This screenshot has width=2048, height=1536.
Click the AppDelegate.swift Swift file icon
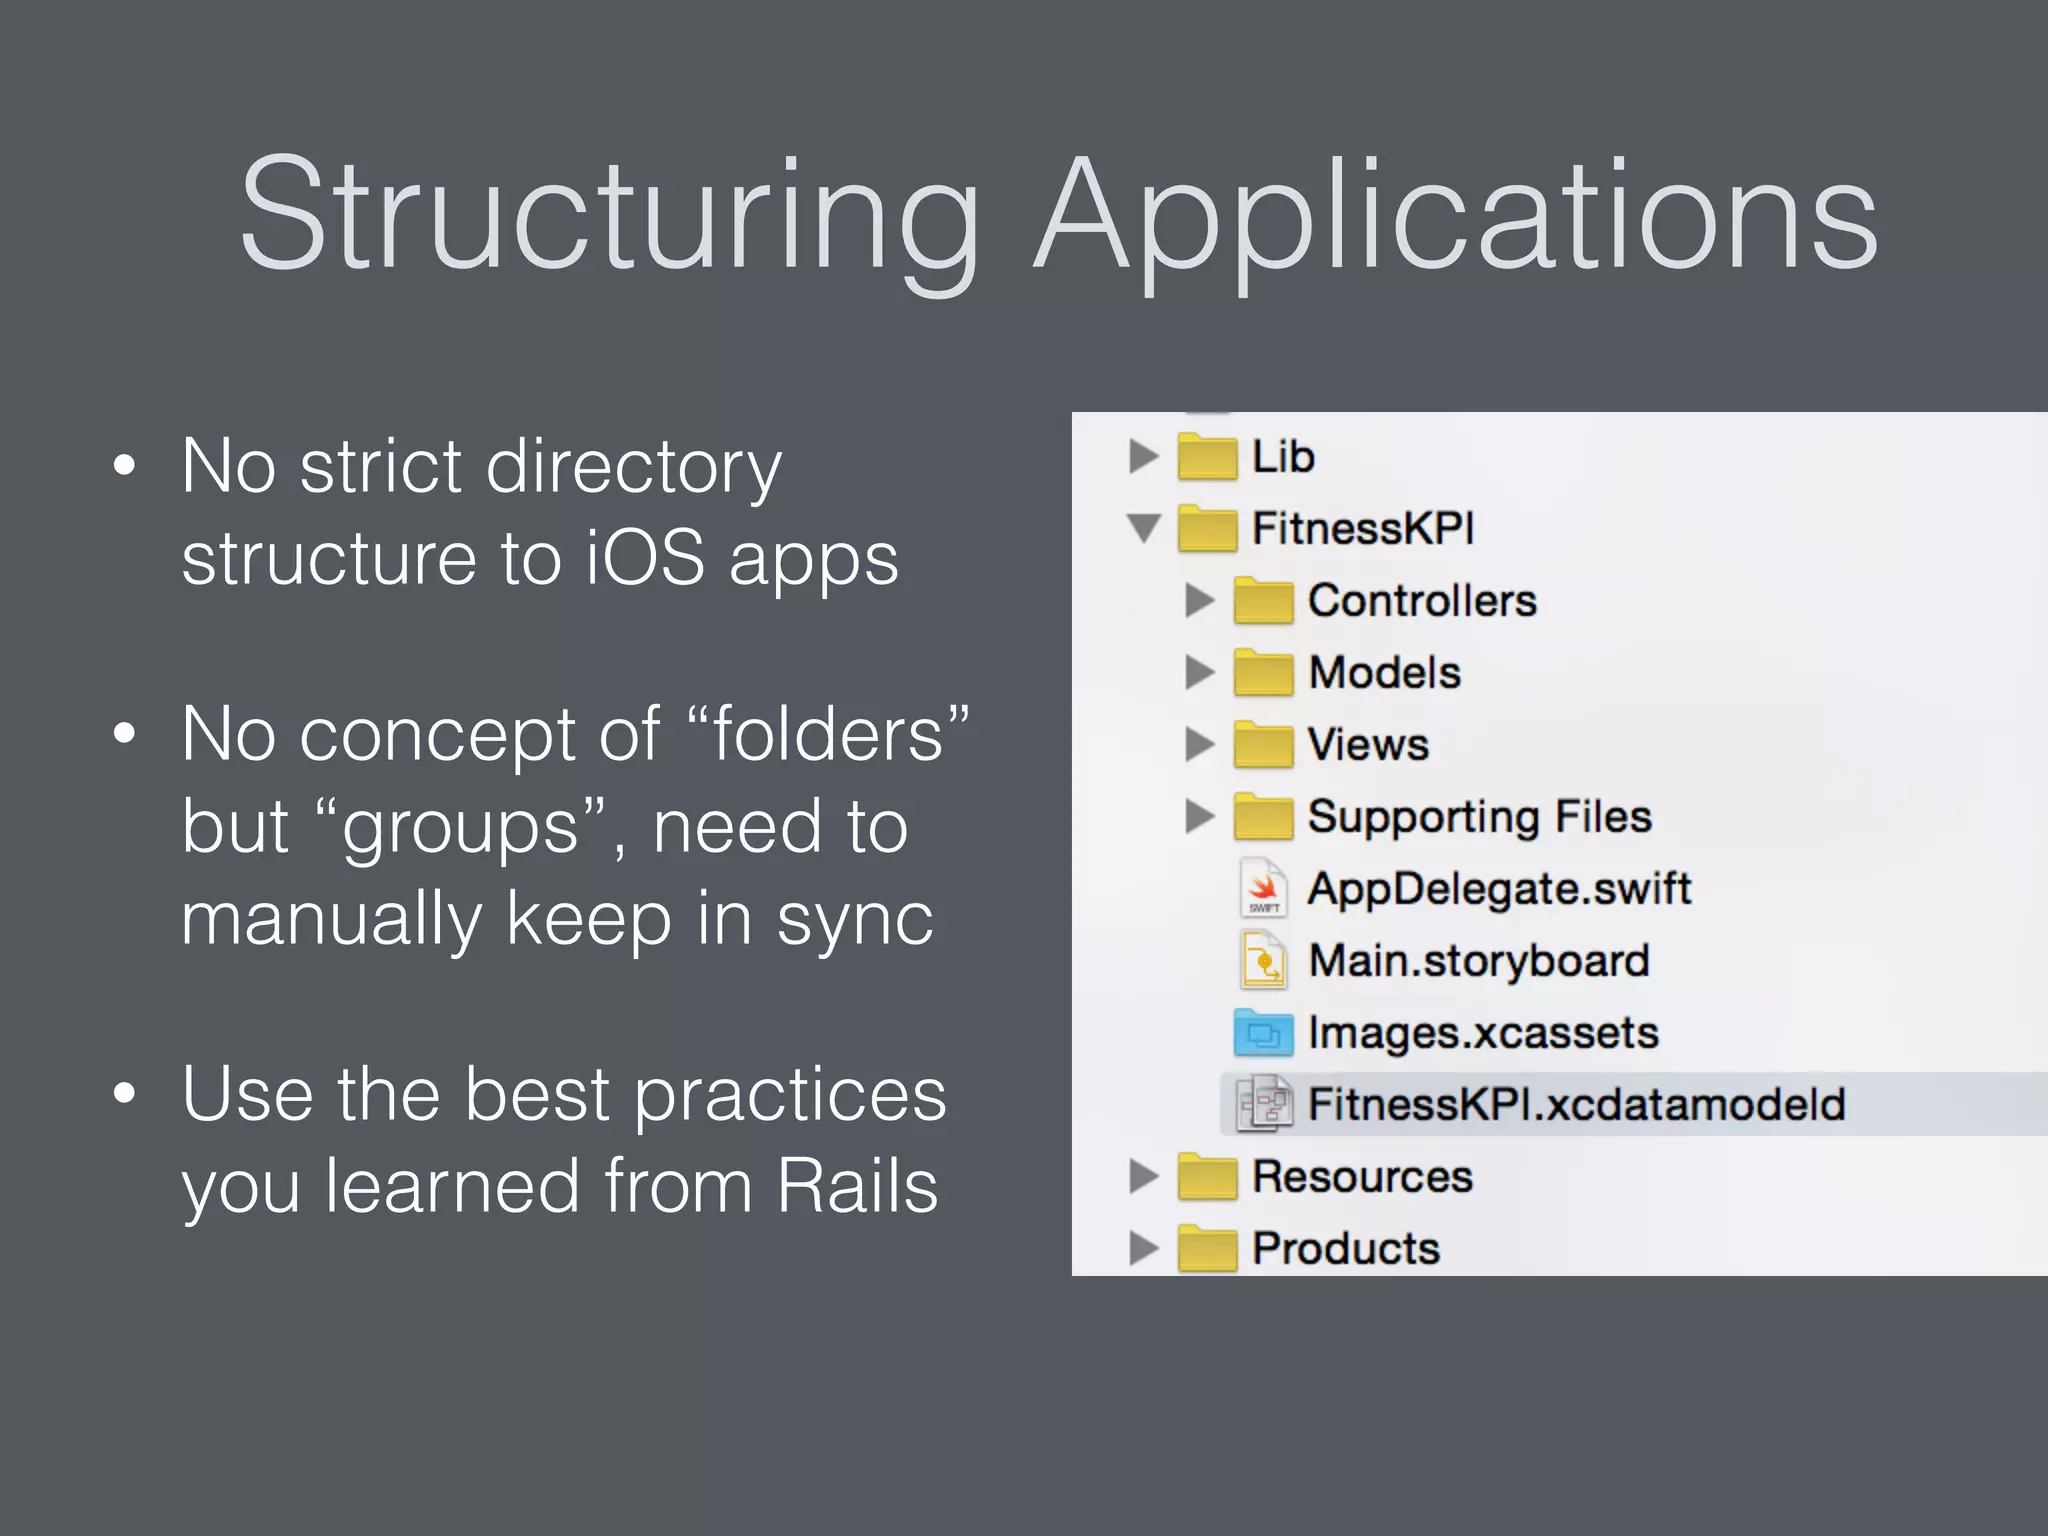(1263, 888)
